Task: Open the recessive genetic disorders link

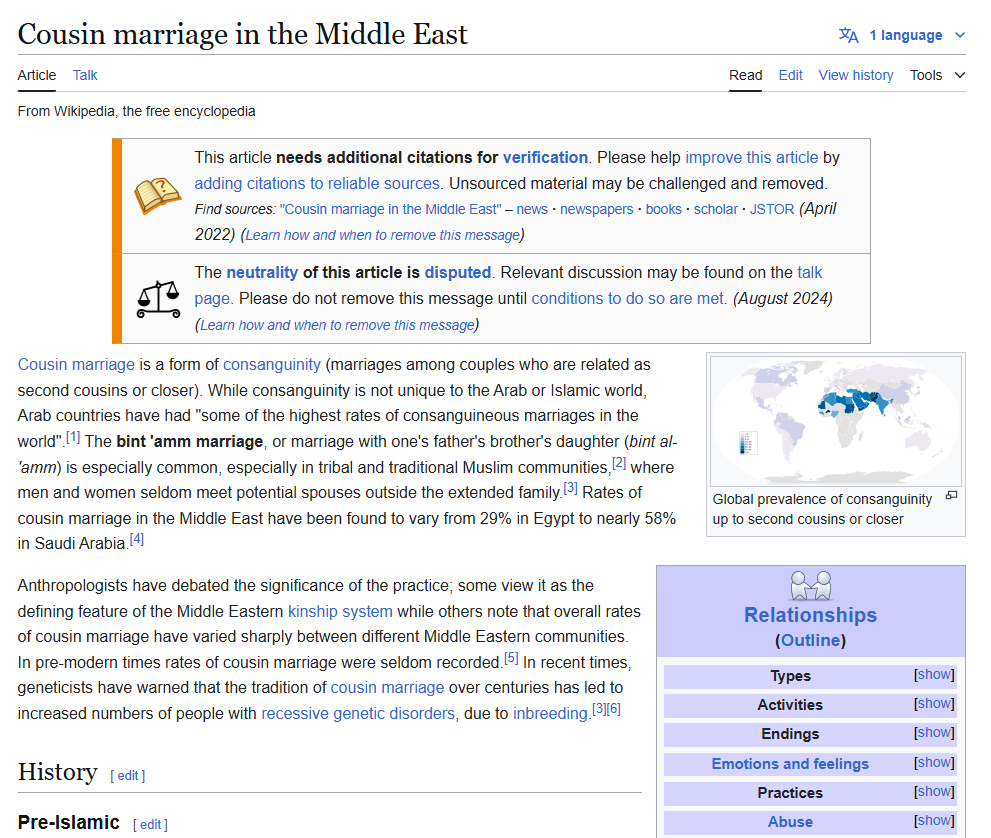Action: tap(358, 714)
